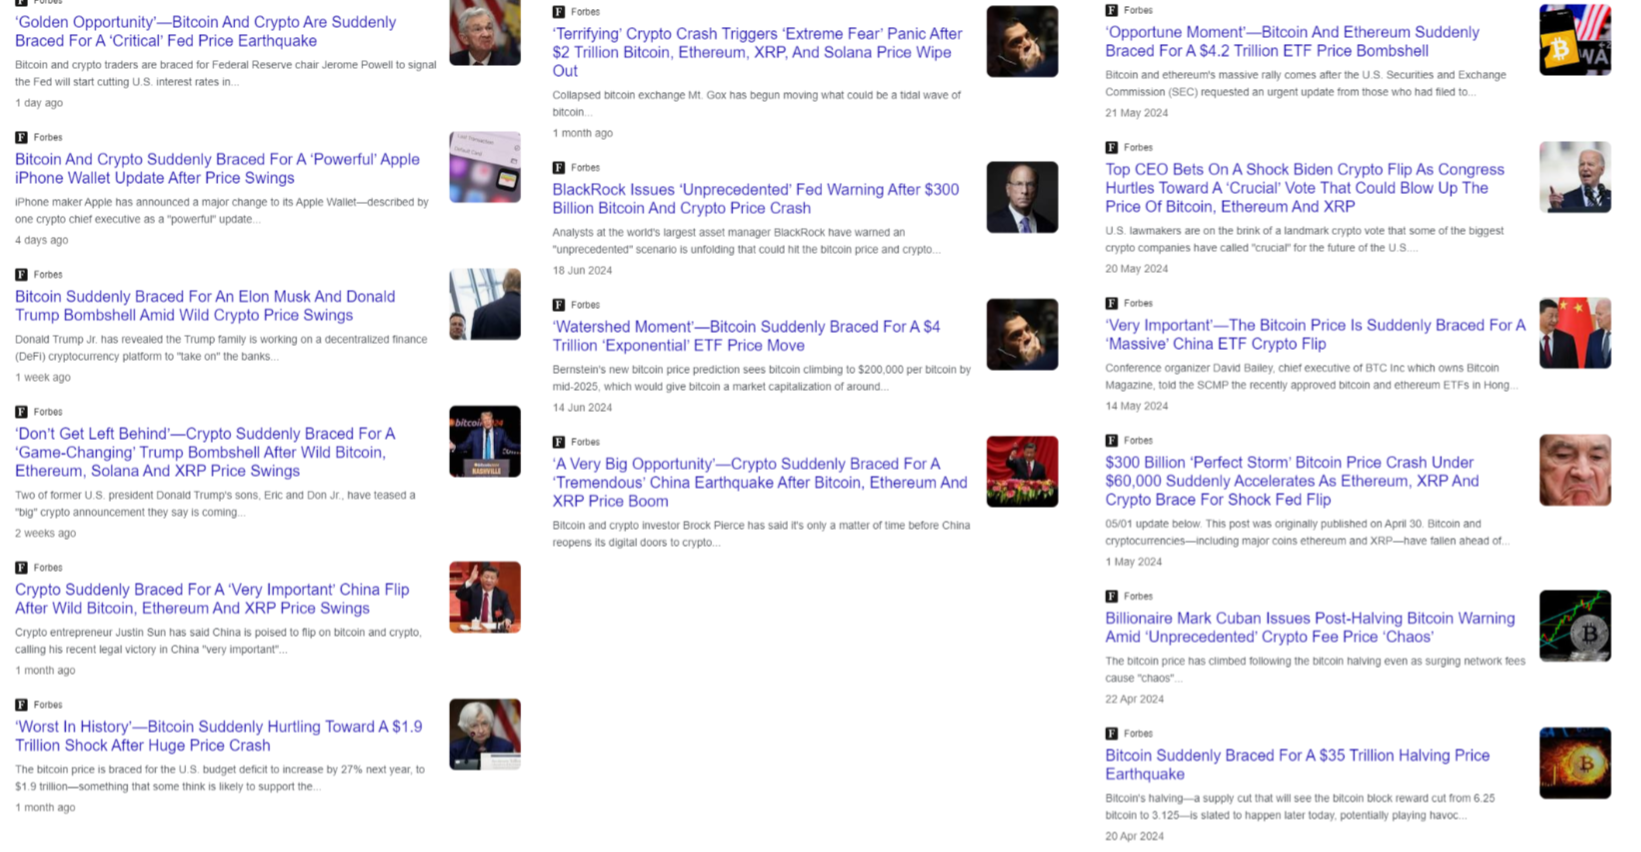The height and width of the screenshot is (852, 1641).
Task: Click Forbes logo icon above Top CEO Bets article
Action: click(1111, 147)
